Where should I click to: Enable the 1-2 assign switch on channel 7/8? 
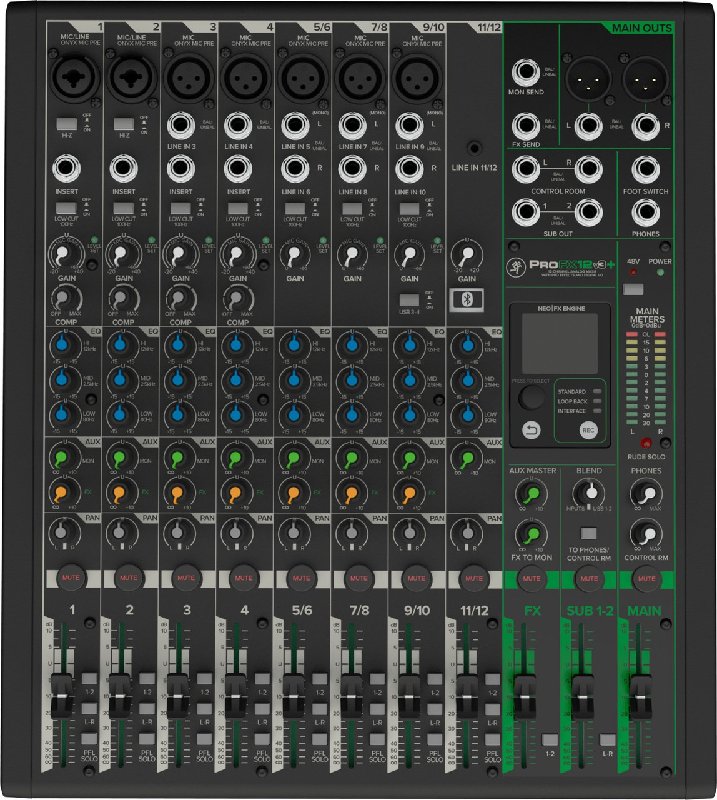377,679
